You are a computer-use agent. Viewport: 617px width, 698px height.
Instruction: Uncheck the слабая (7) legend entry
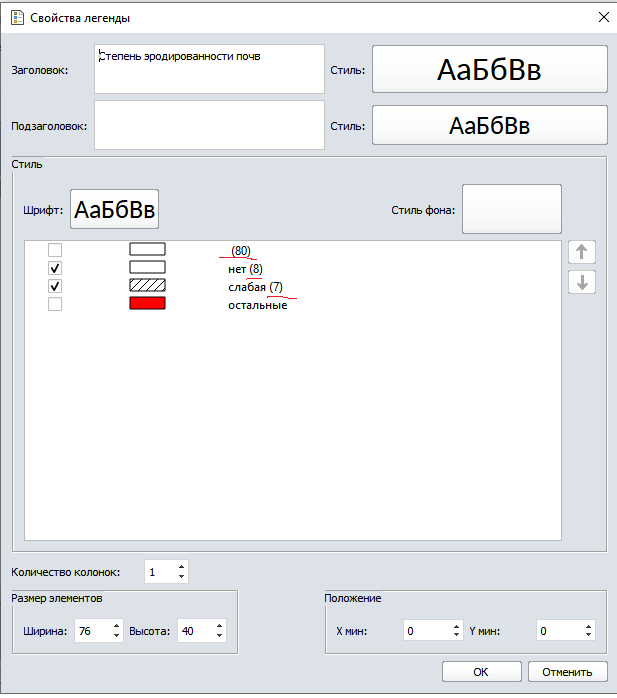pos(56,286)
